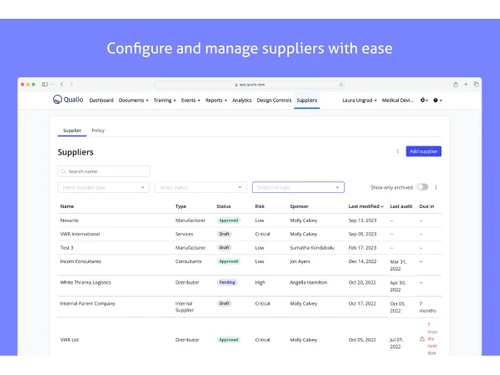500x375 pixels.
Task: Toggle Show only archived switch
Action: (x=422, y=187)
